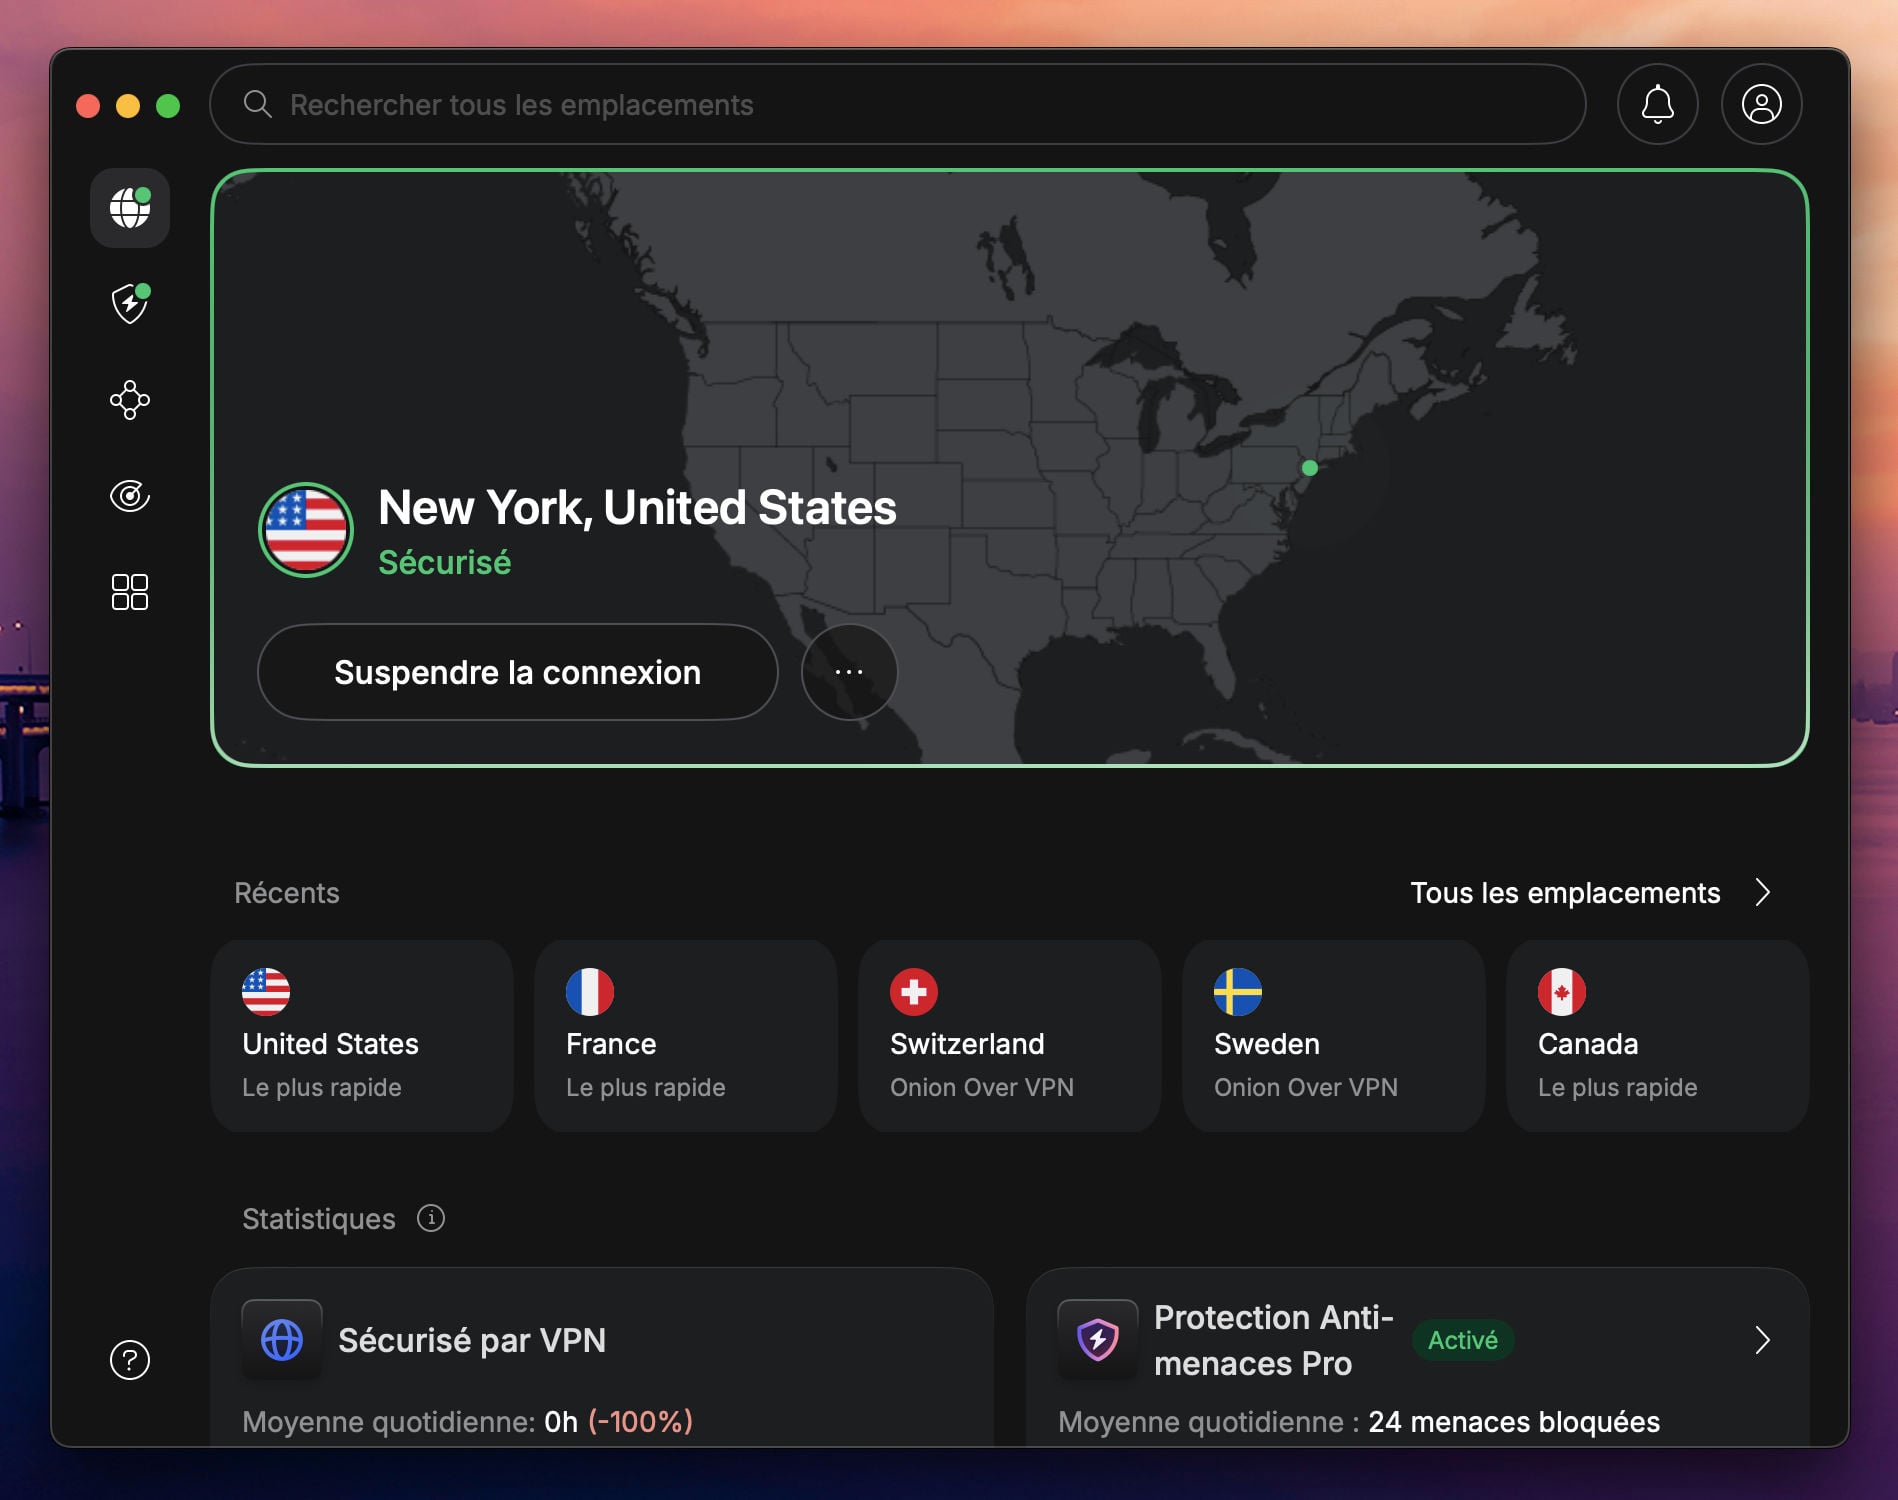Click Suspendre la connexion

click(517, 672)
